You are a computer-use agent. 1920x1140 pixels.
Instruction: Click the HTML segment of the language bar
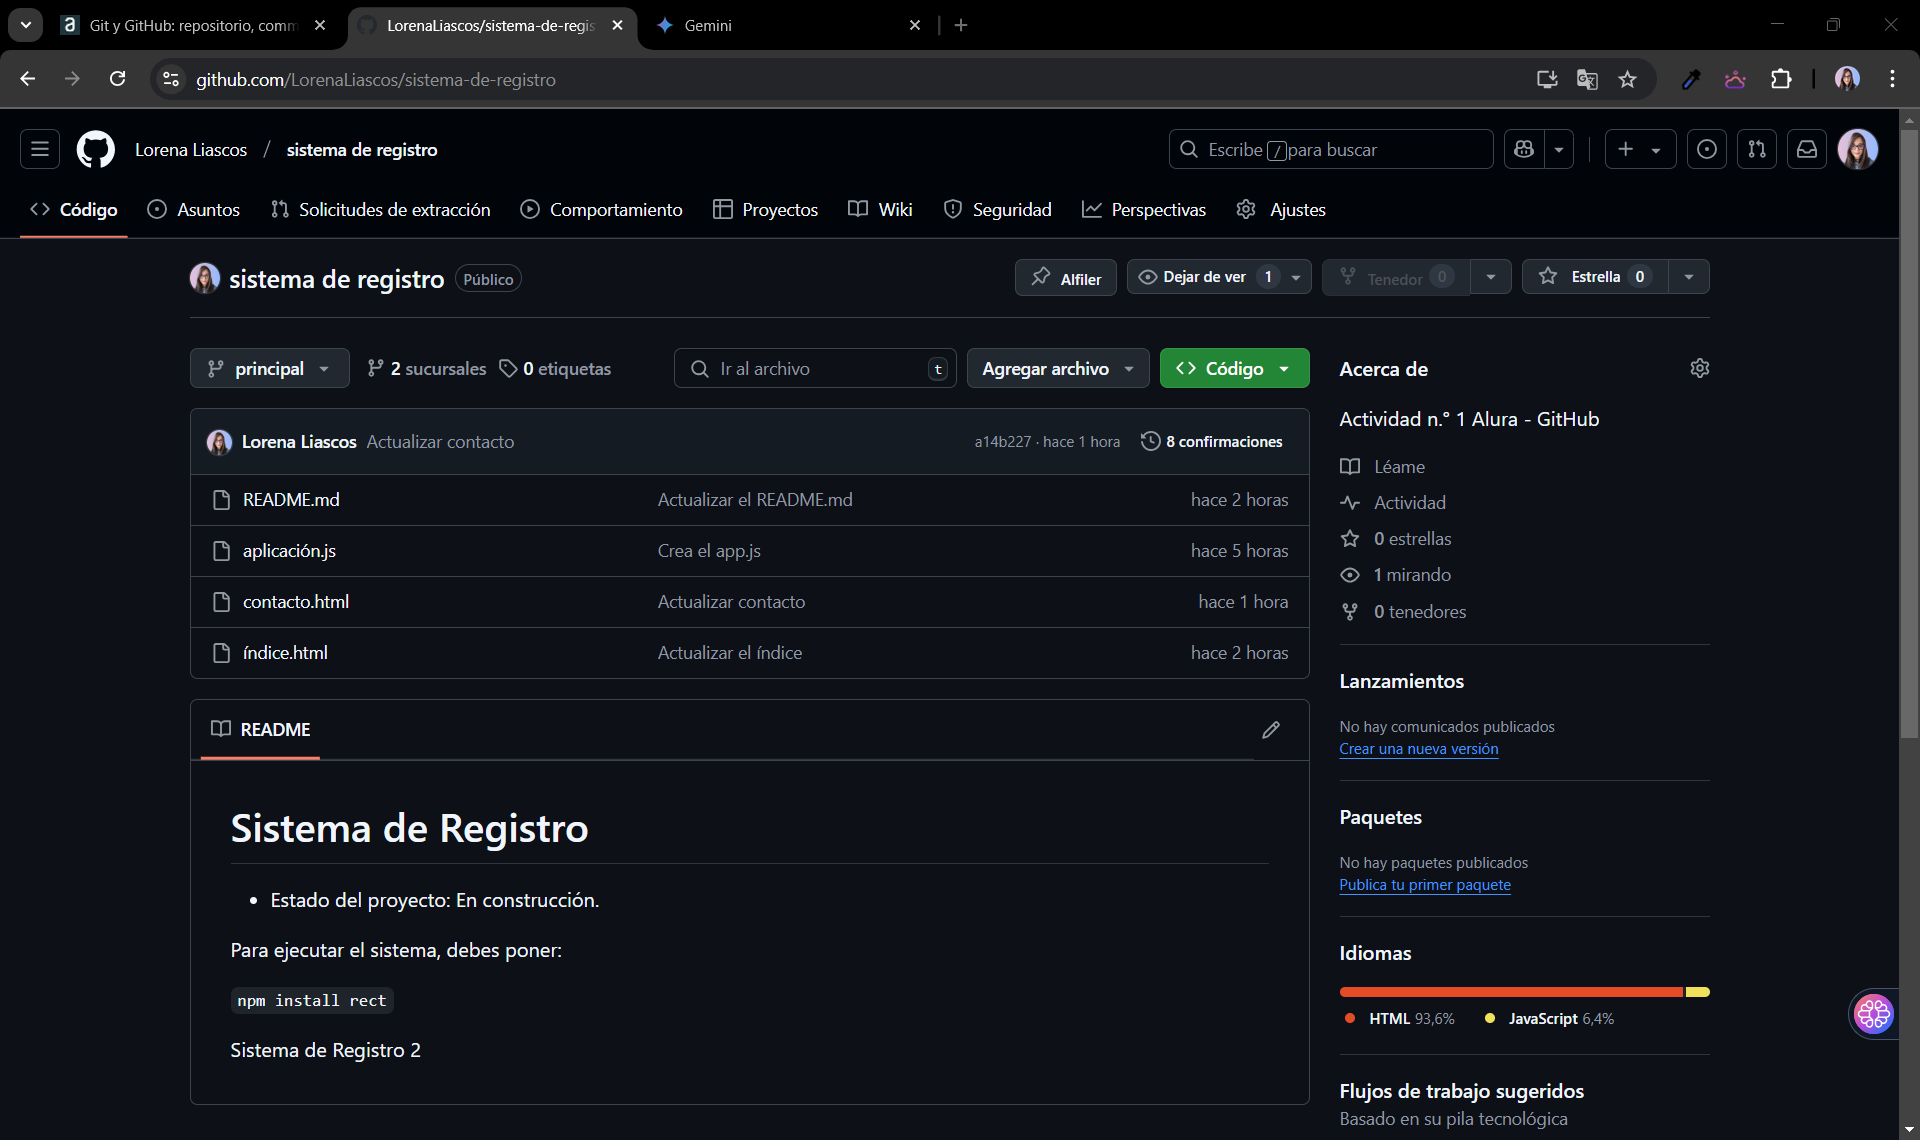[x=1512, y=992]
